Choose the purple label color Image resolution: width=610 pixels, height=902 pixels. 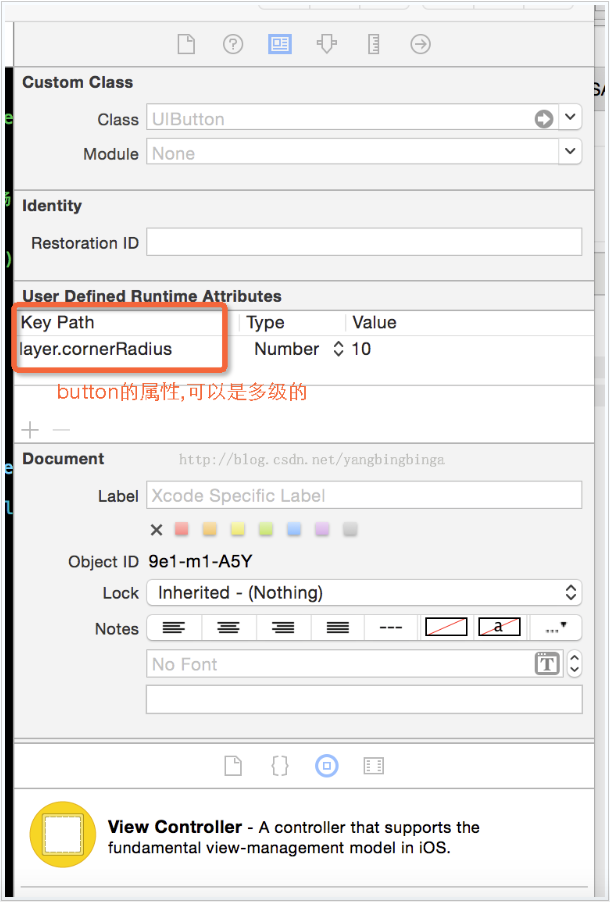(322, 529)
